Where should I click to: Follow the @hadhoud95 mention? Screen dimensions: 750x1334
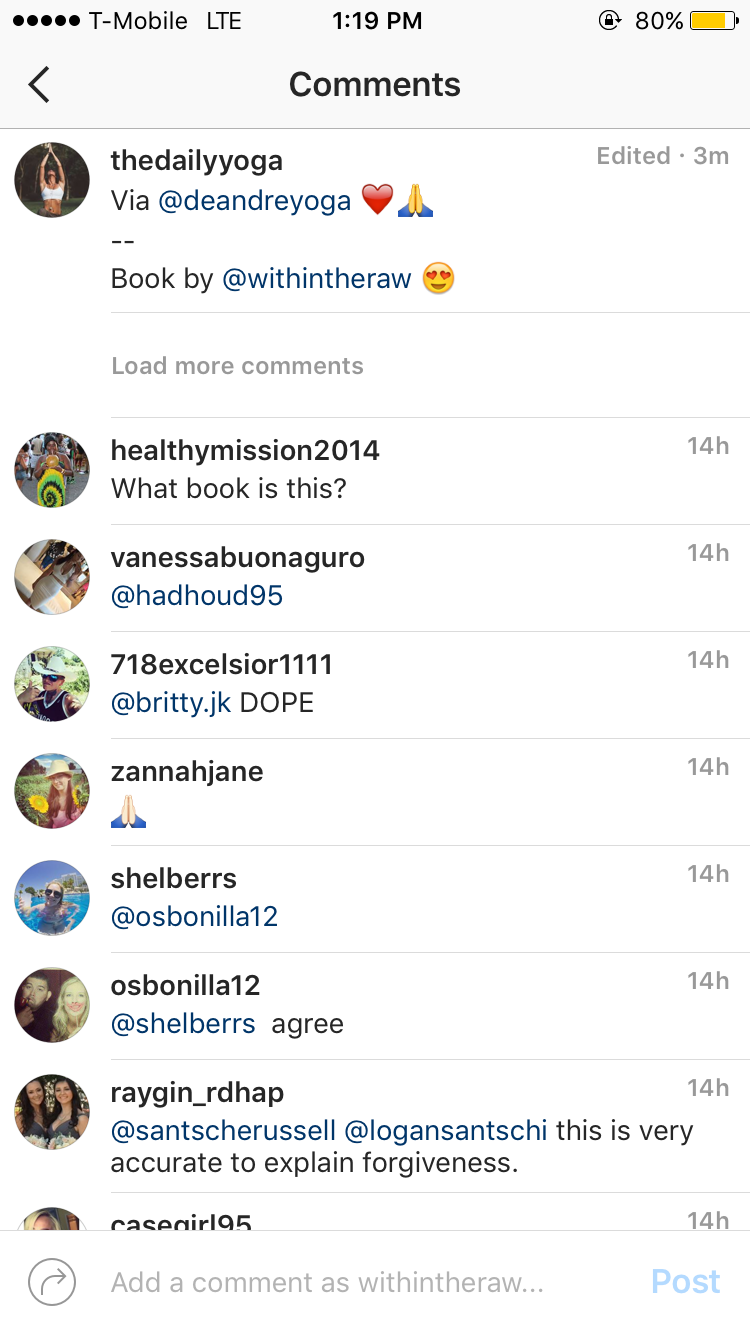coord(197,596)
